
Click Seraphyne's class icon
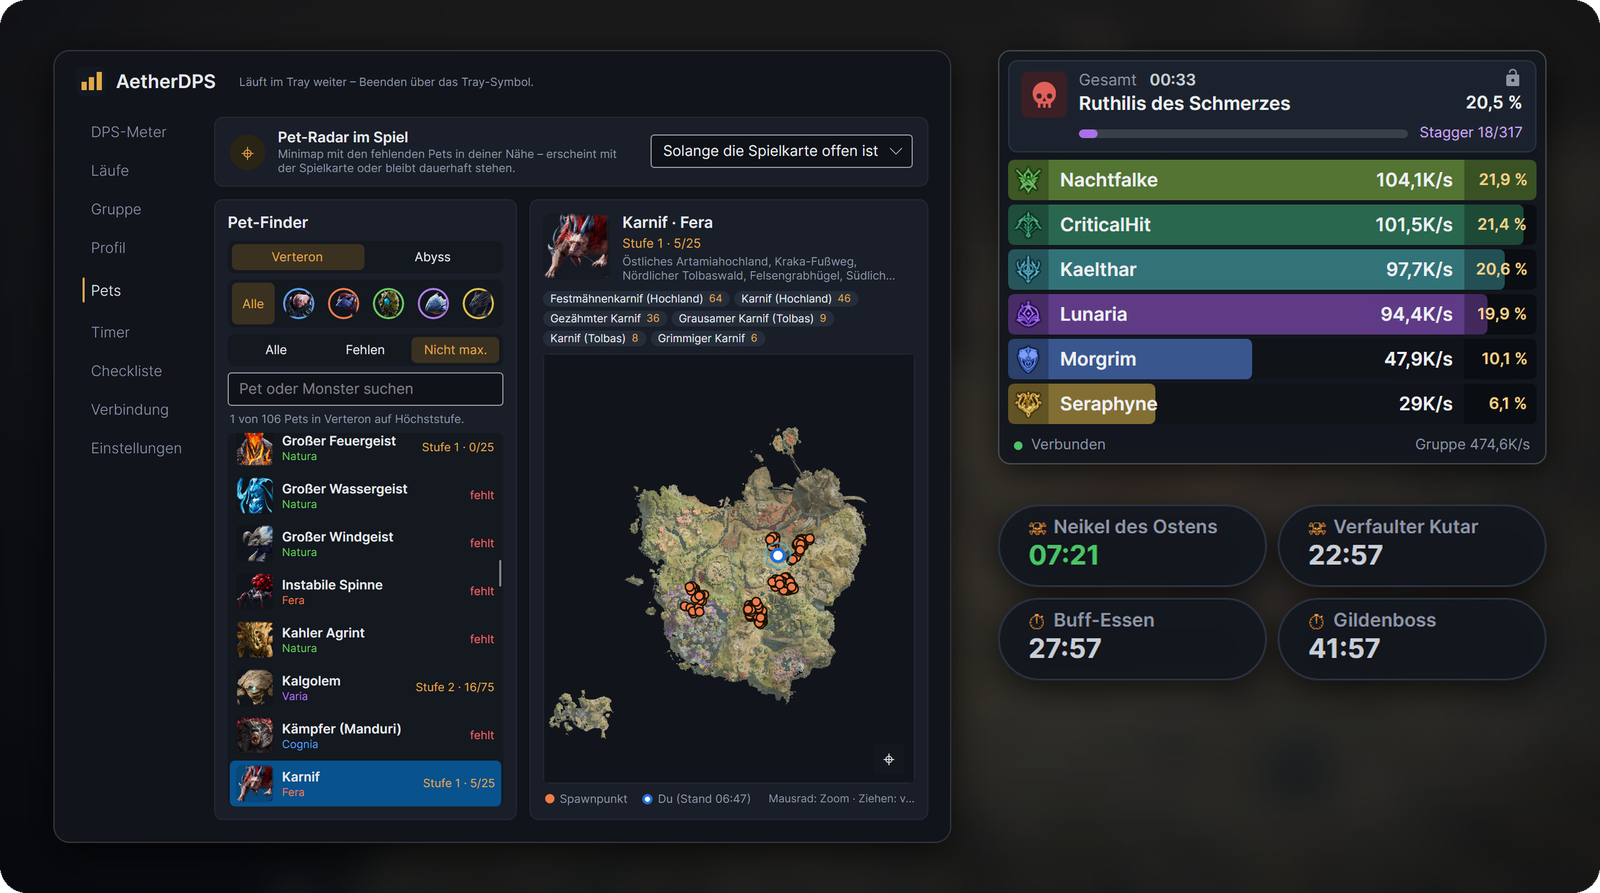click(x=1028, y=404)
